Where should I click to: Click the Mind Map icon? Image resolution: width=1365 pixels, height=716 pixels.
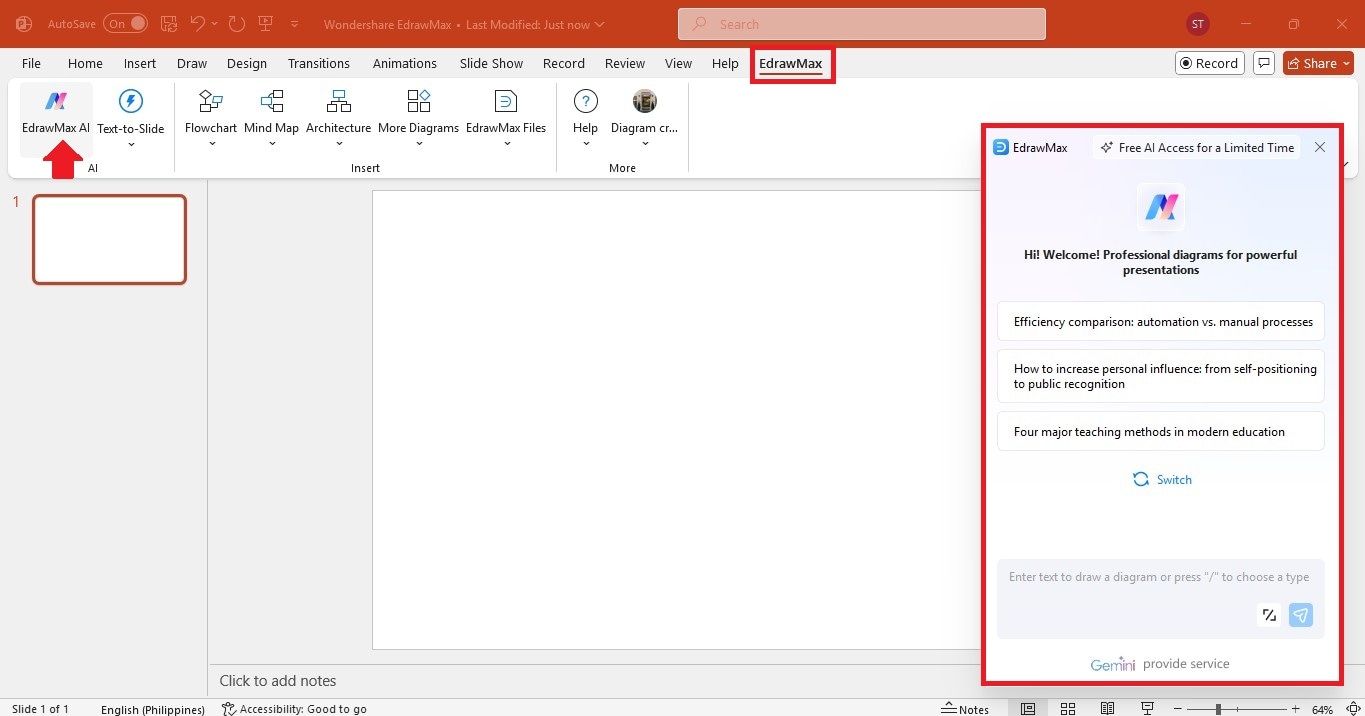(x=272, y=101)
